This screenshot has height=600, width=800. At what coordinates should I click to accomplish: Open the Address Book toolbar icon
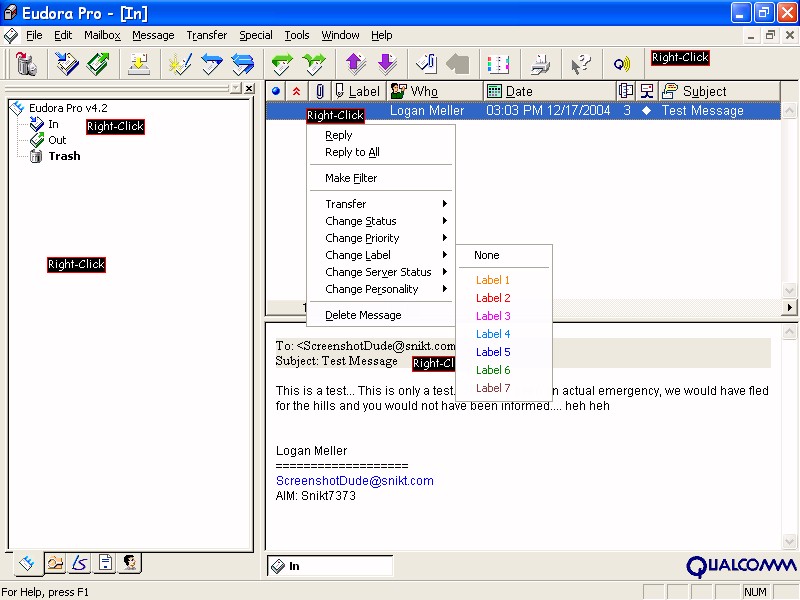click(x=498, y=64)
